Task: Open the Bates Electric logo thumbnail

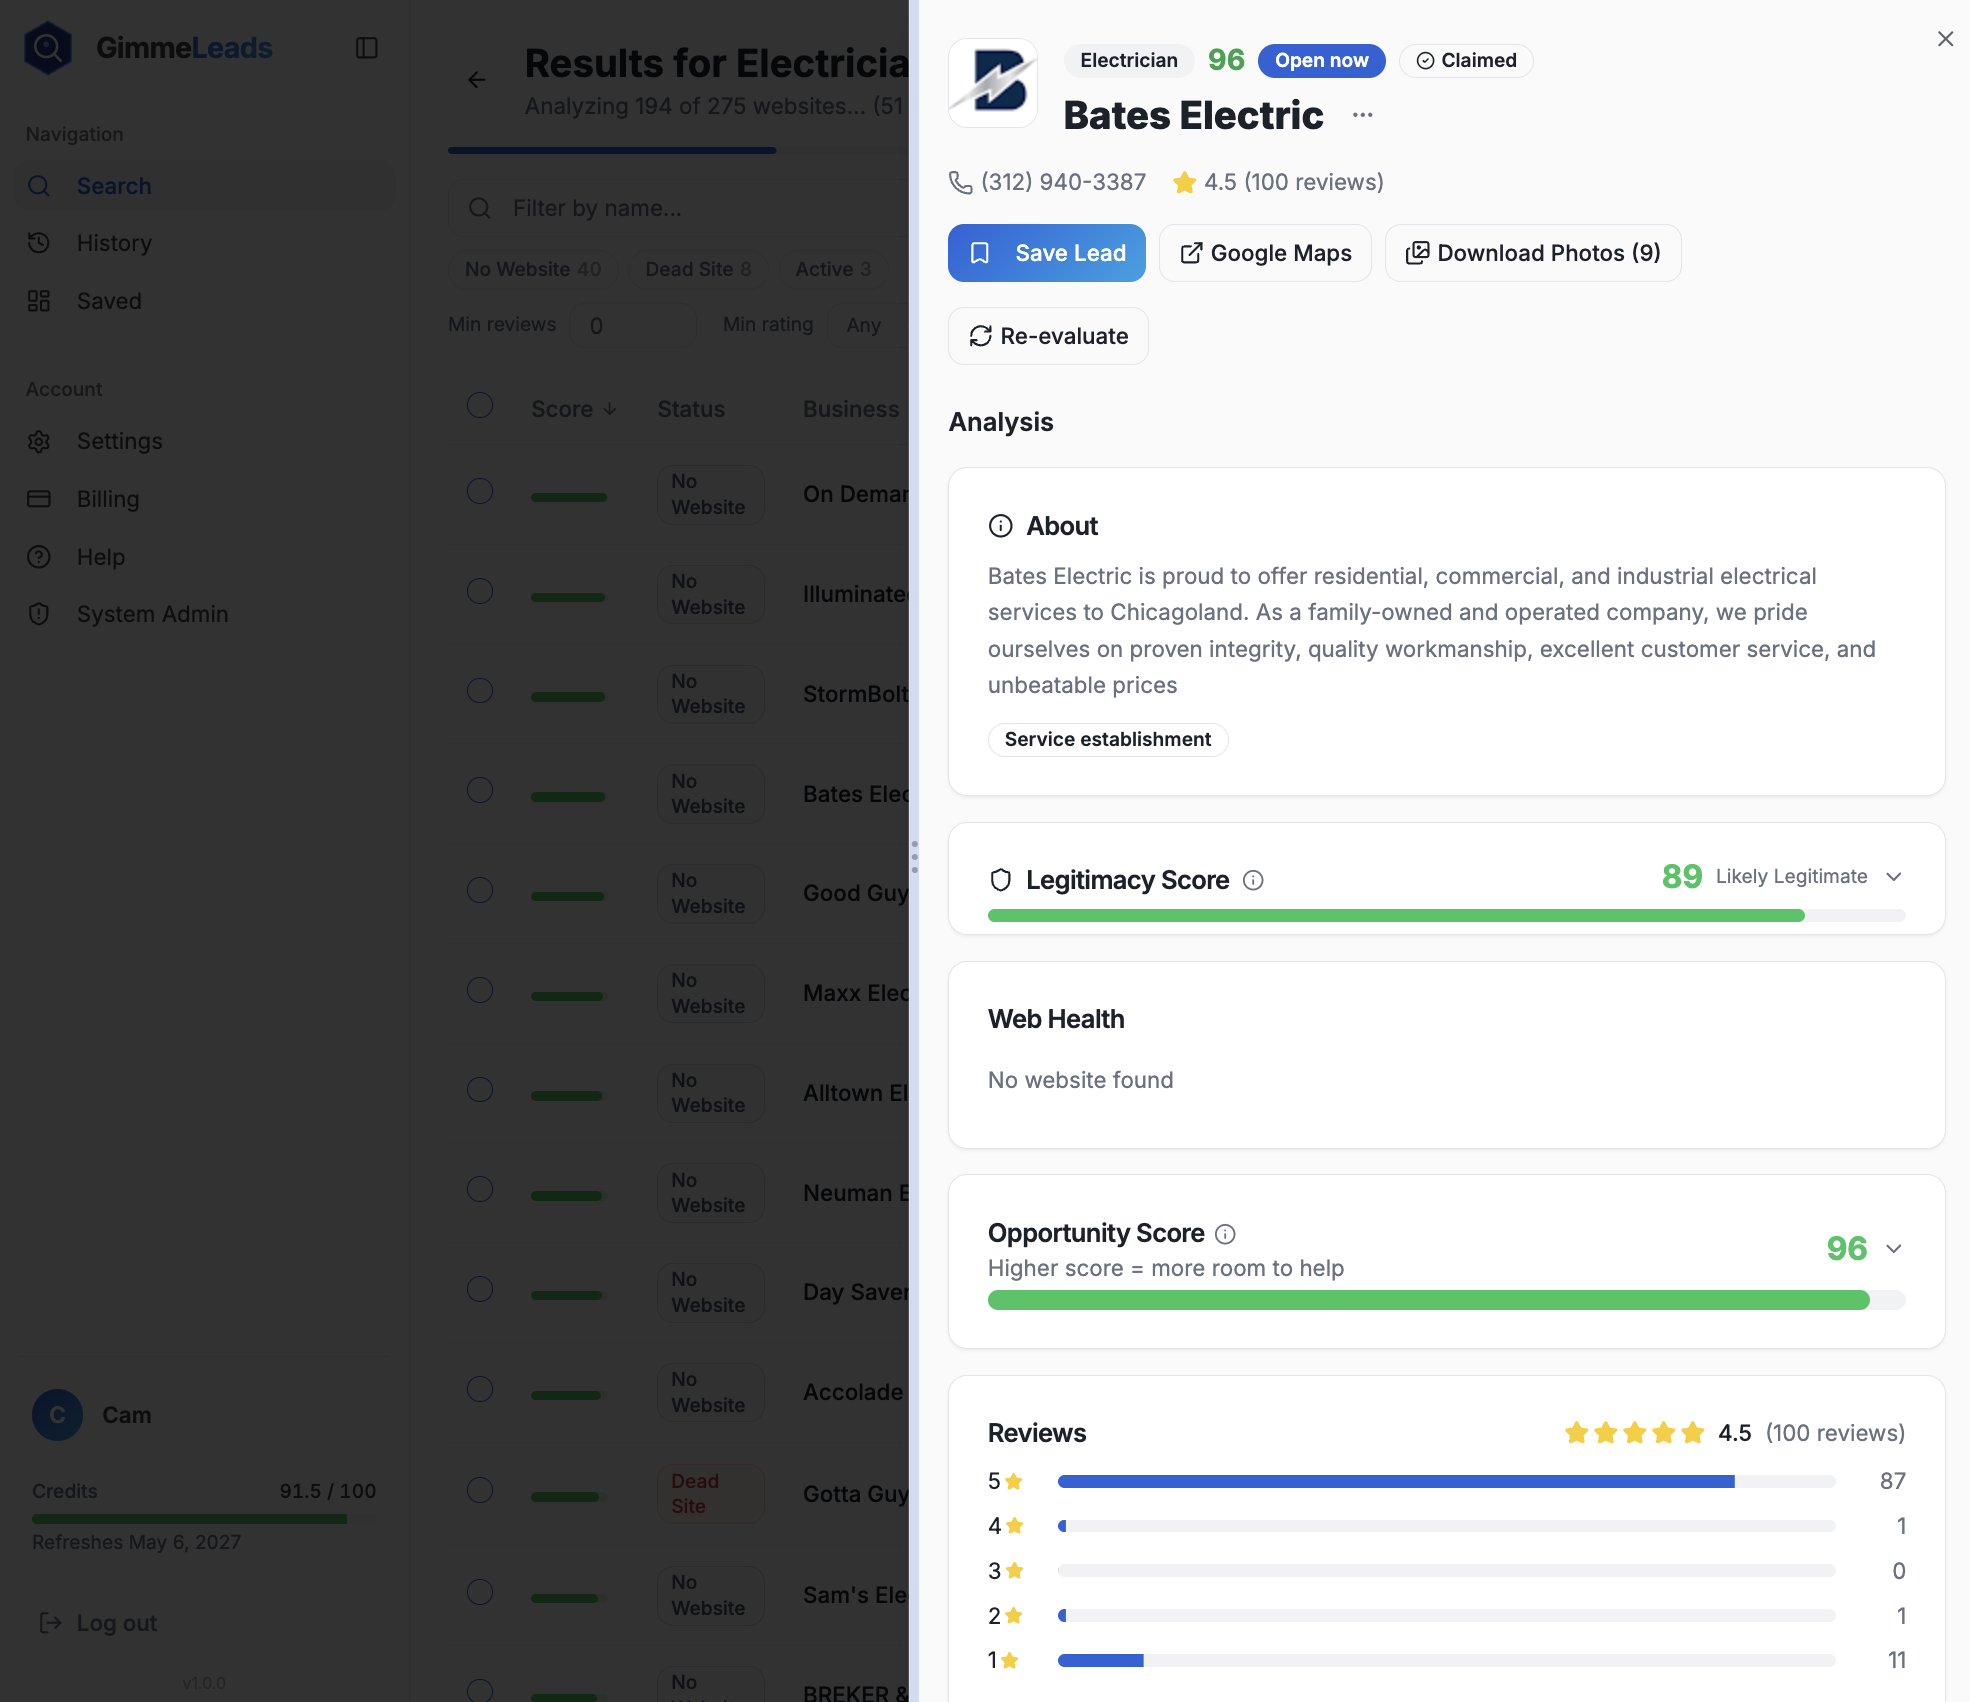Action: click(x=993, y=83)
